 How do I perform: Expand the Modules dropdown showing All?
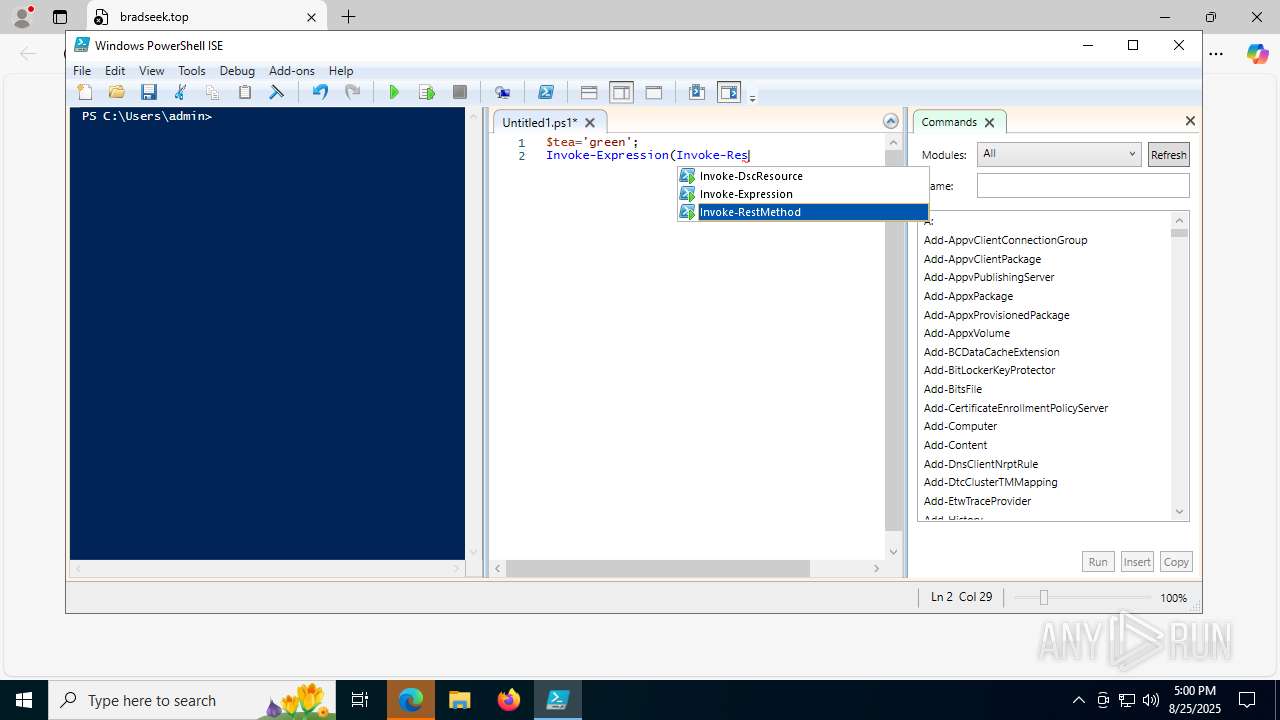point(1059,154)
